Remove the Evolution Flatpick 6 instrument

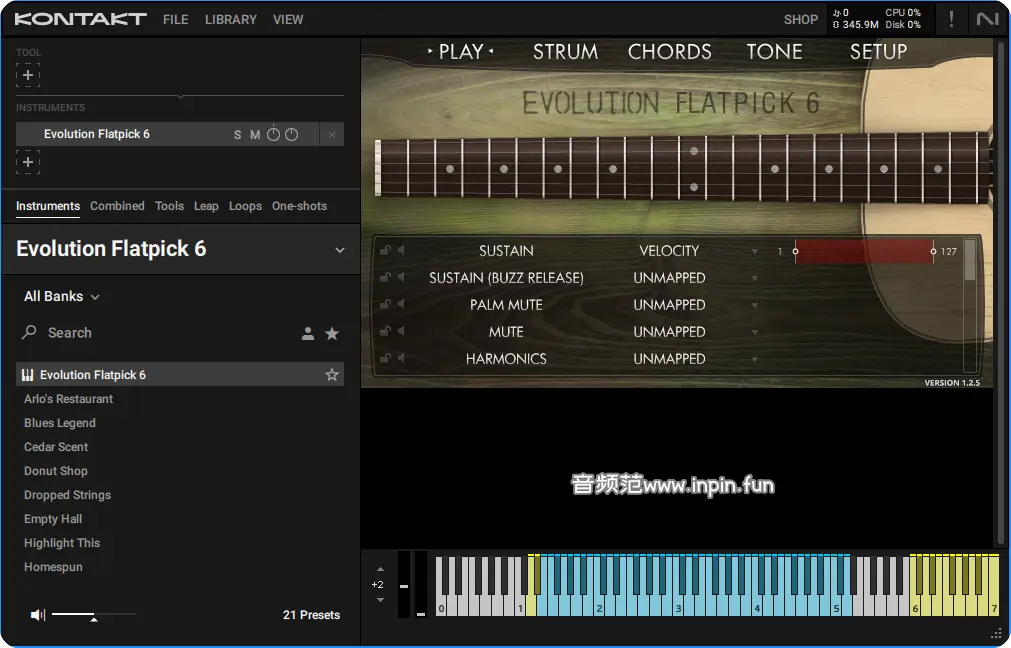click(x=332, y=135)
